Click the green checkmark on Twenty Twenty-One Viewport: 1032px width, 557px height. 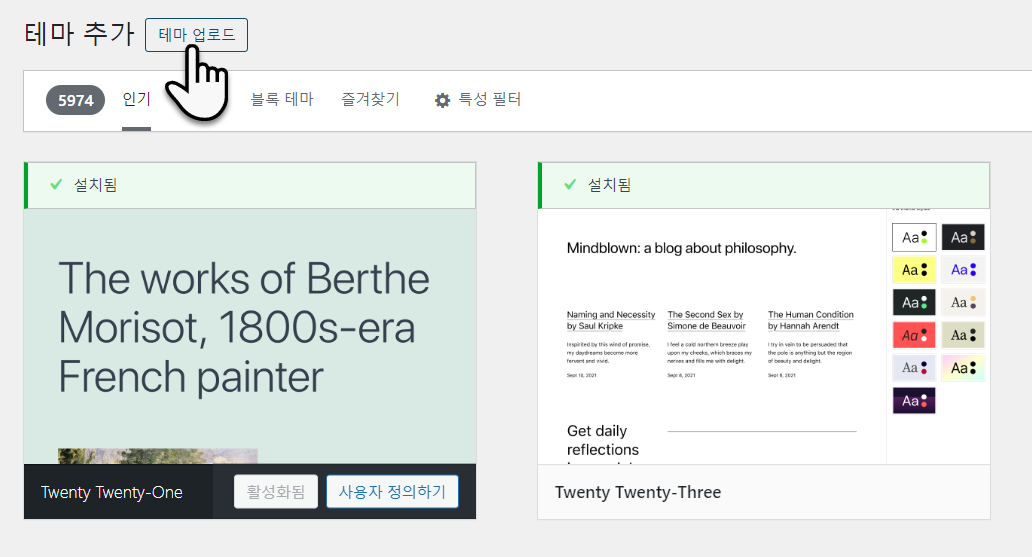57,184
